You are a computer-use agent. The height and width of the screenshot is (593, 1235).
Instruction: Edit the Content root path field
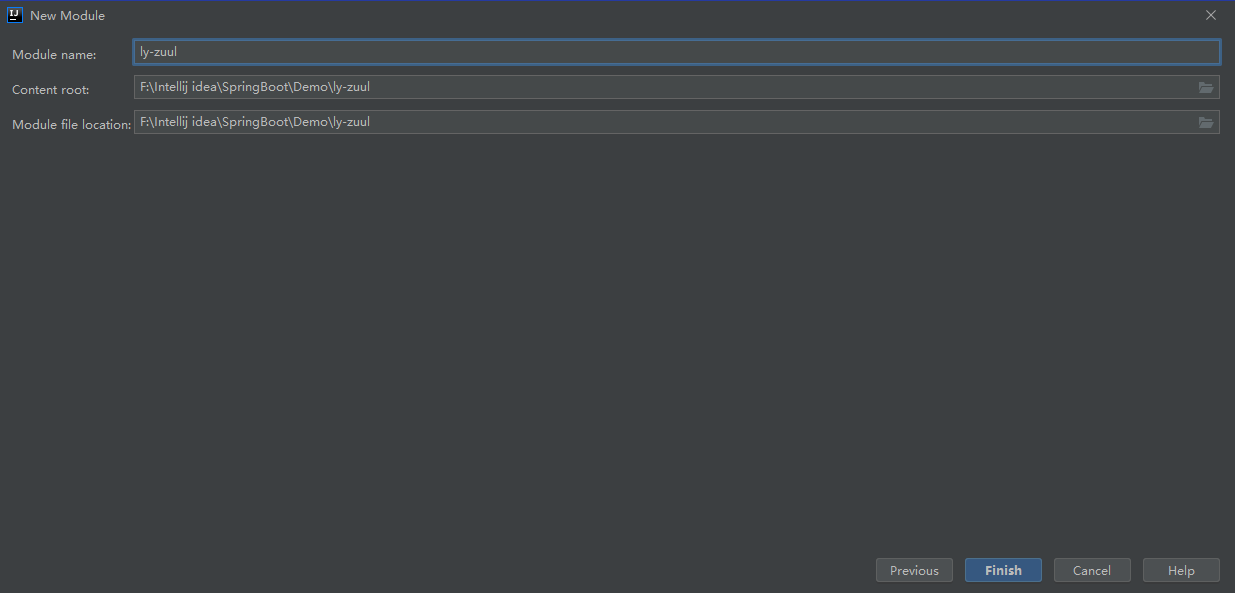point(665,87)
